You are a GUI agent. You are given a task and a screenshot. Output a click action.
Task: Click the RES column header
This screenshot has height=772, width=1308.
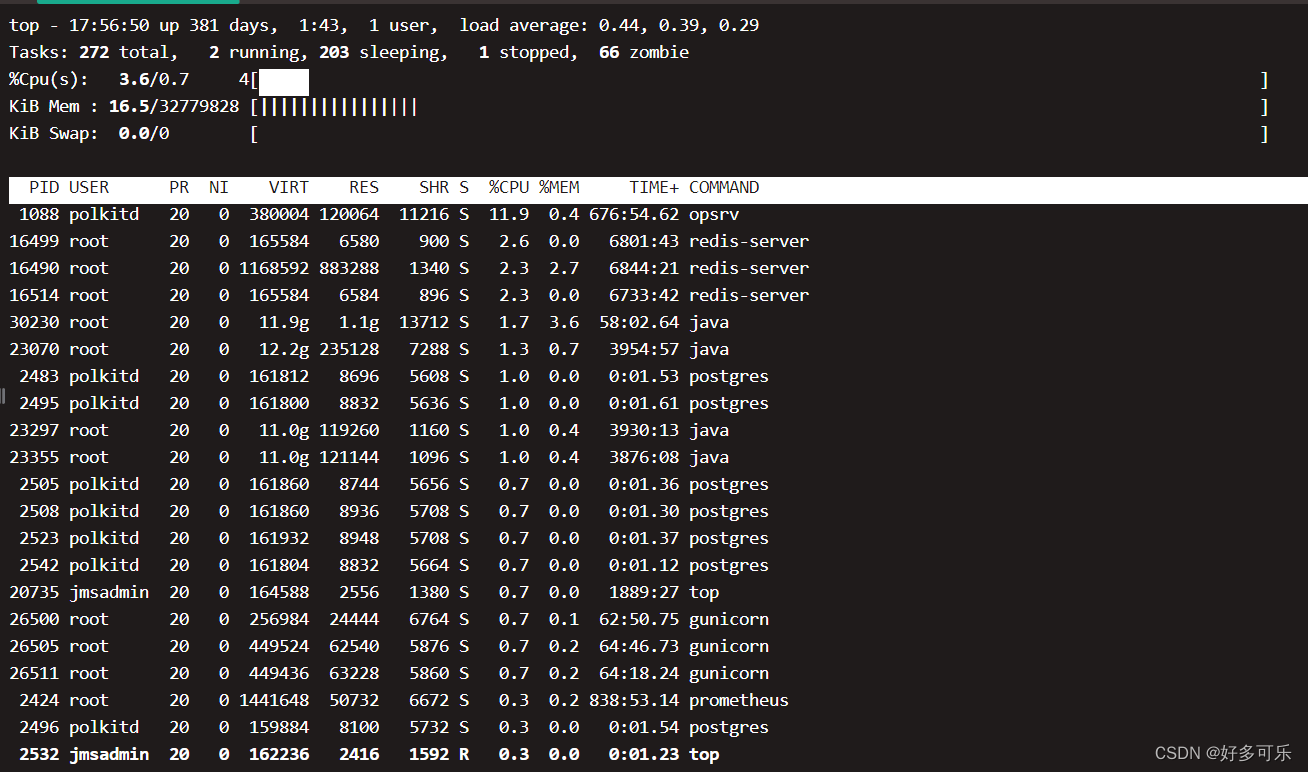point(364,187)
